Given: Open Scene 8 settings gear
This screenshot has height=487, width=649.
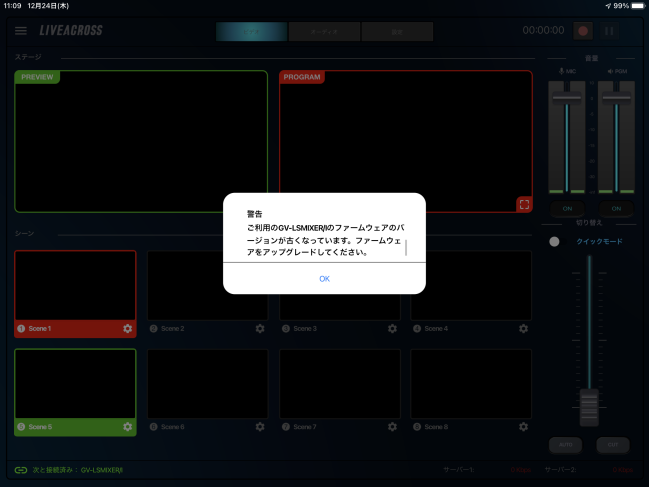Looking at the screenshot, I should click(524, 426).
